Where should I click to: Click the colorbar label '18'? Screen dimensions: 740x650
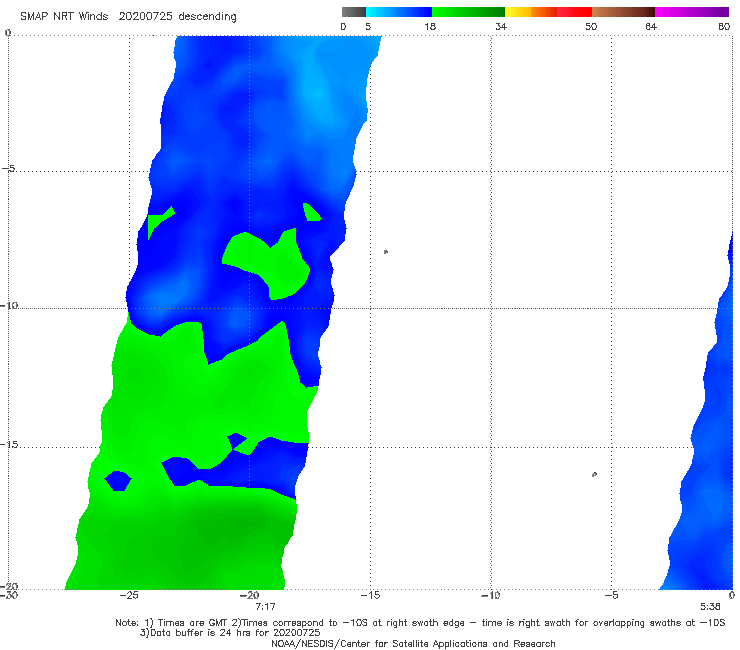430,26
